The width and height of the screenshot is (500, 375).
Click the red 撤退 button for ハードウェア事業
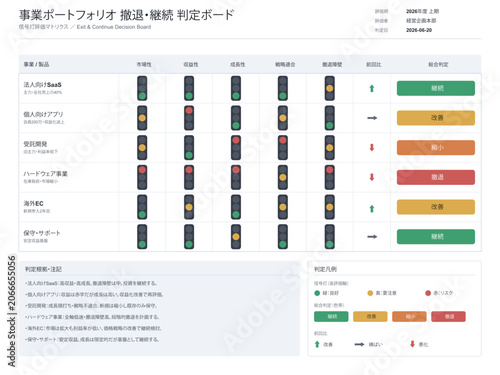[436, 177]
